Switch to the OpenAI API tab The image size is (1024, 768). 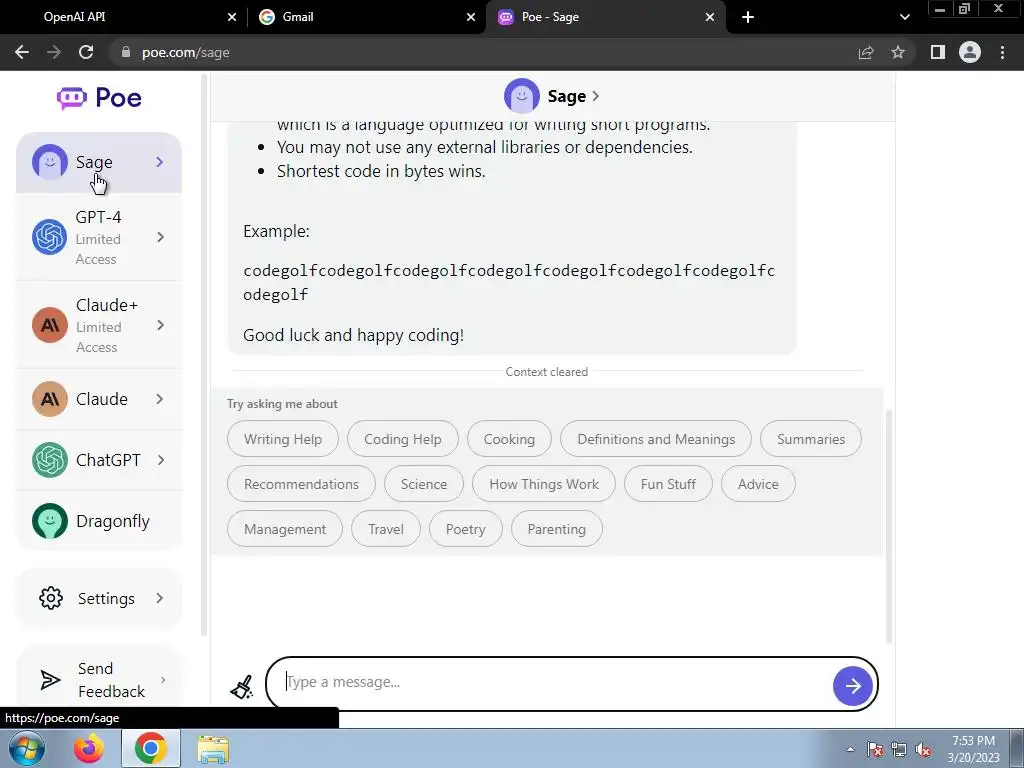pyautogui.click(x=123, y=17)
